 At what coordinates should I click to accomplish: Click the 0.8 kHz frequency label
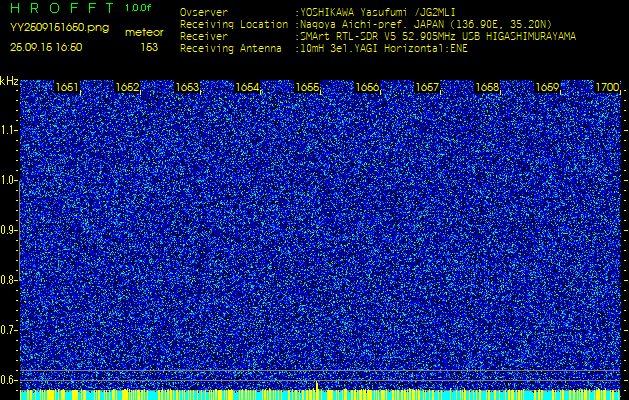8,280
